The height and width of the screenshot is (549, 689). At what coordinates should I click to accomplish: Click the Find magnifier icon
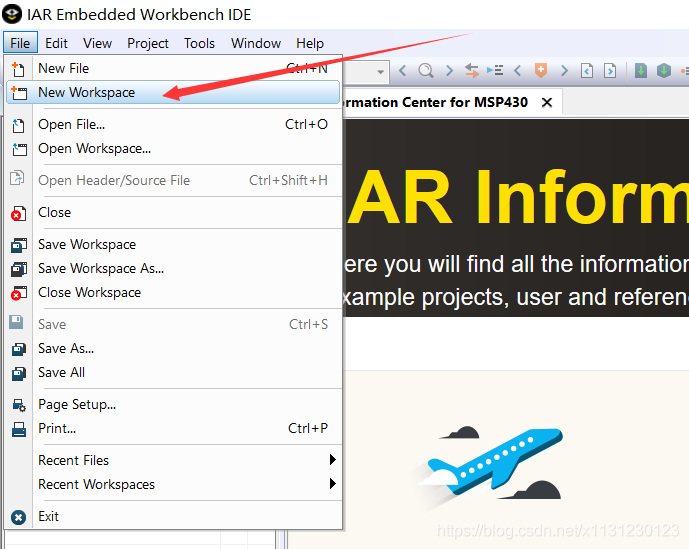tap(425, 70)
